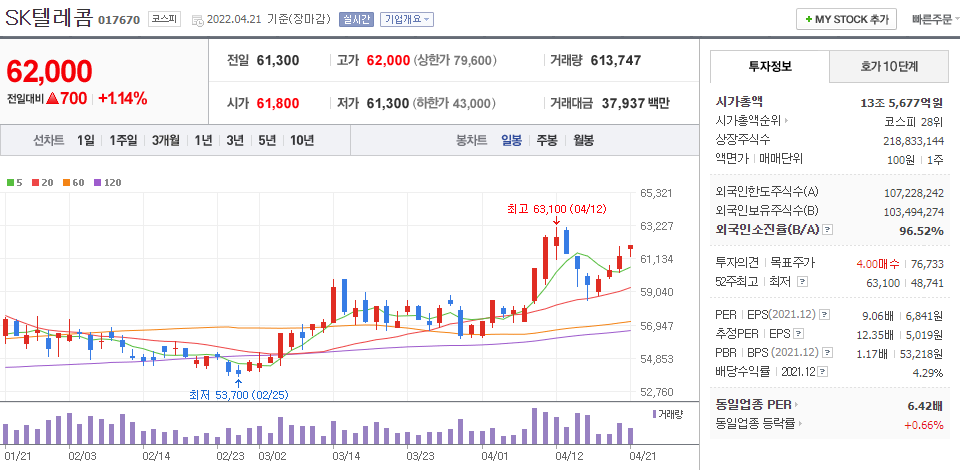The height and width of the screenshot is (470, 964).
Task: Open help icon next to 외국인소진율(B/A)
Action: pos(828,229)
